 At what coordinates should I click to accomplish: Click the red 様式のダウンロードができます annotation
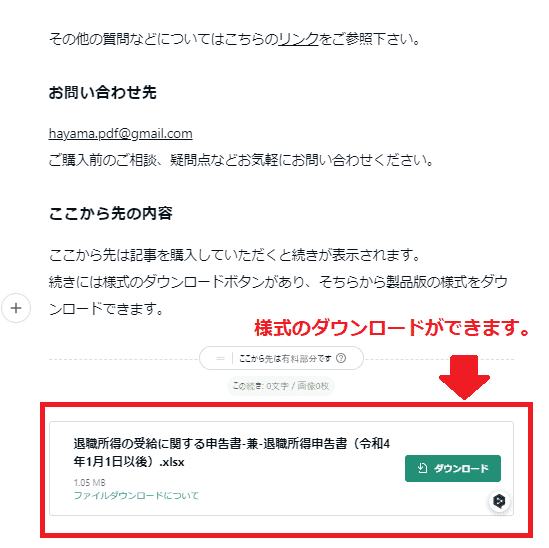[391, 327]
